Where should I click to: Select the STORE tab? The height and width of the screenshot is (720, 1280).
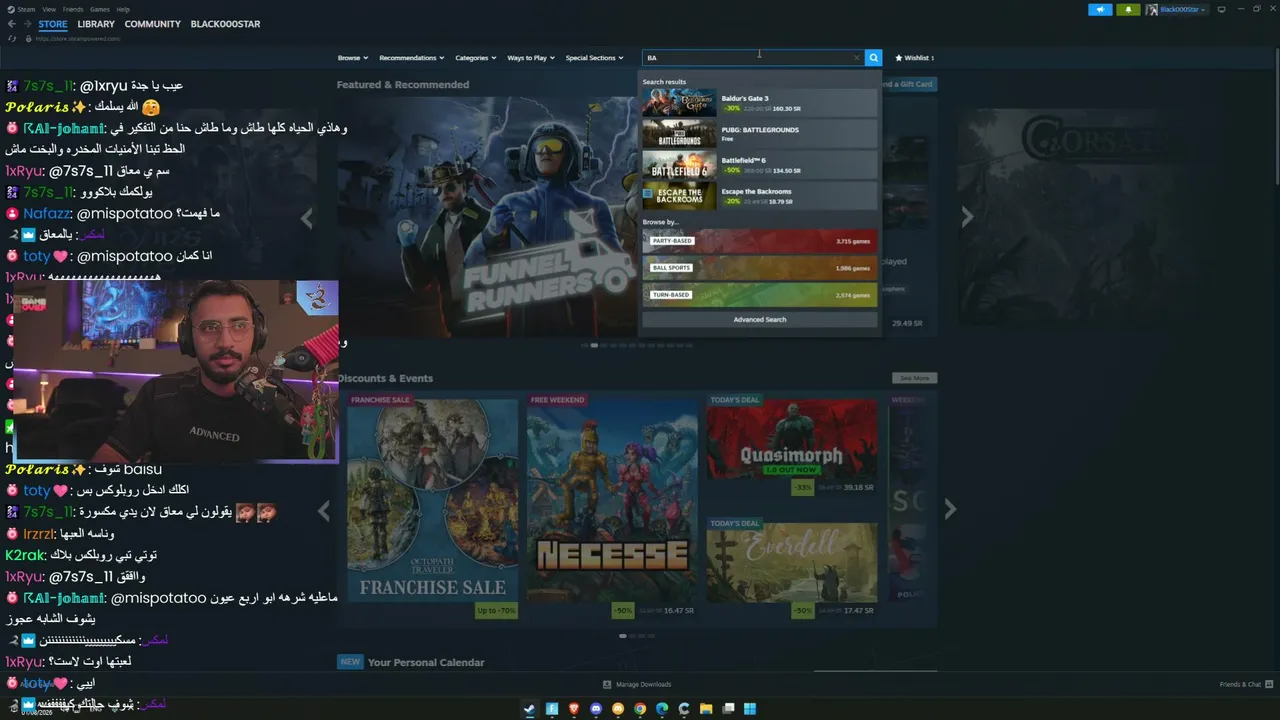pos(53,24)
